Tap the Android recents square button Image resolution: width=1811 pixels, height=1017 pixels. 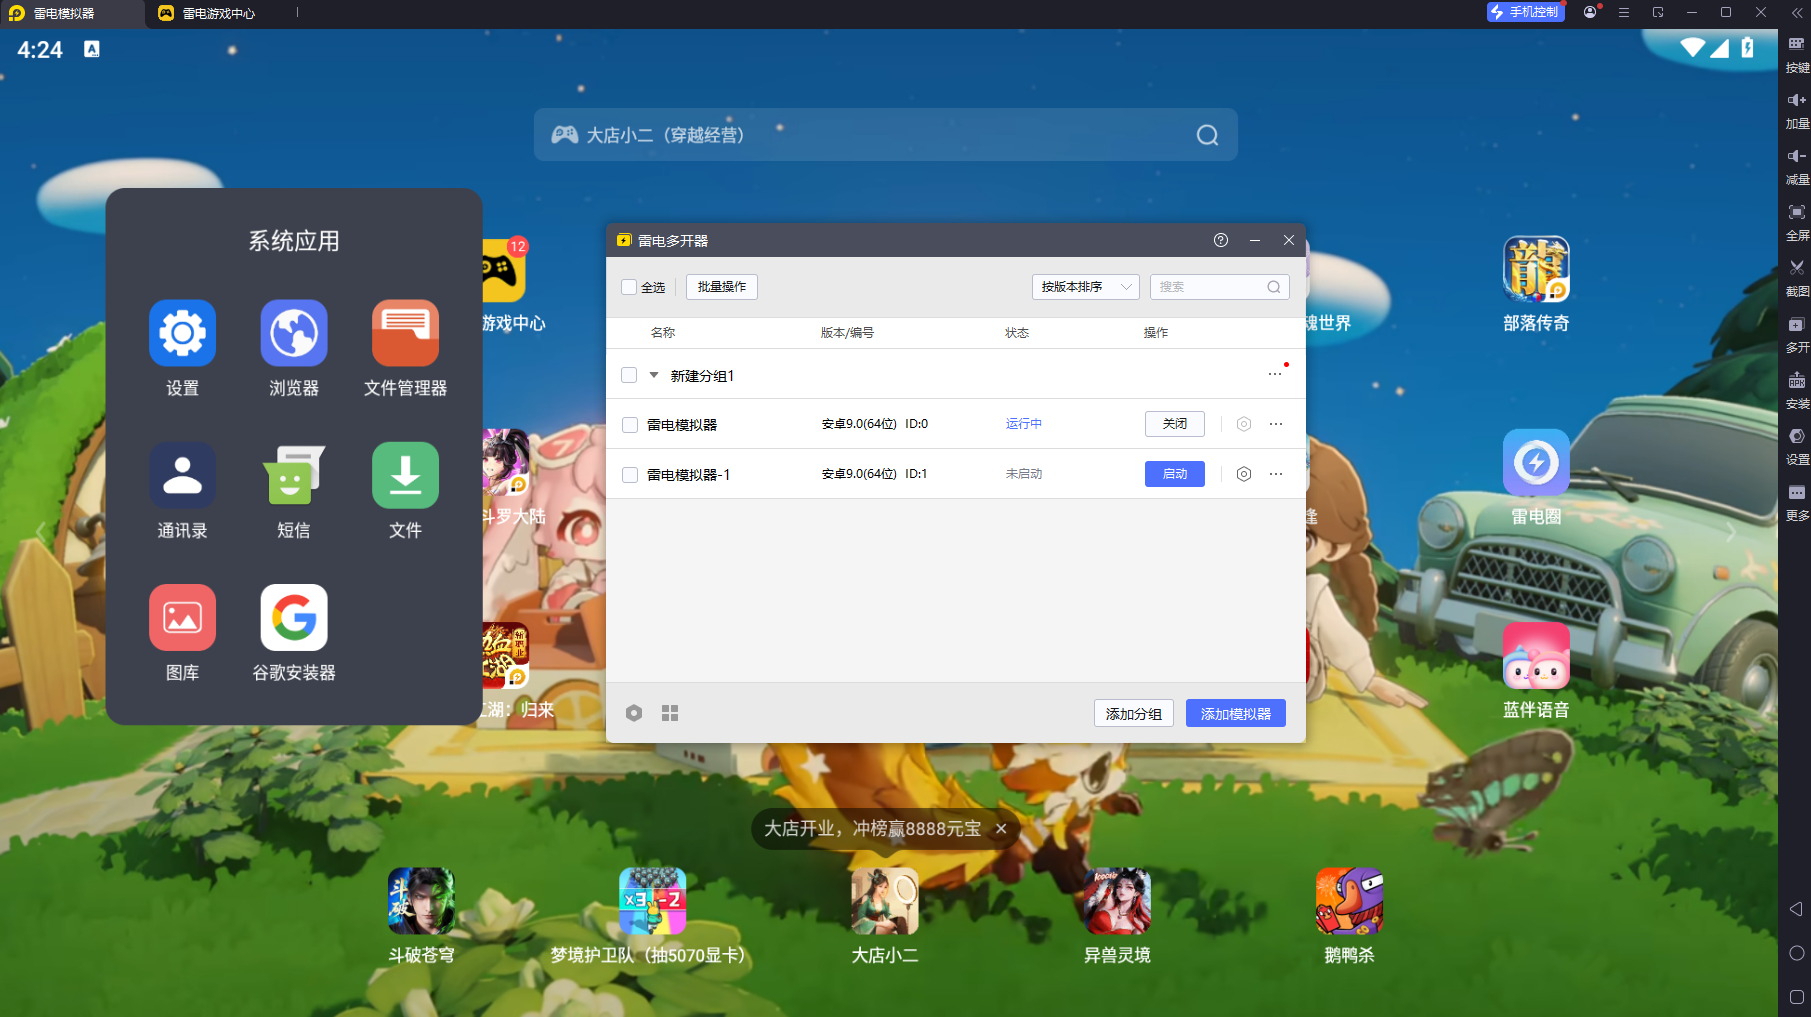click(1796, 997)
